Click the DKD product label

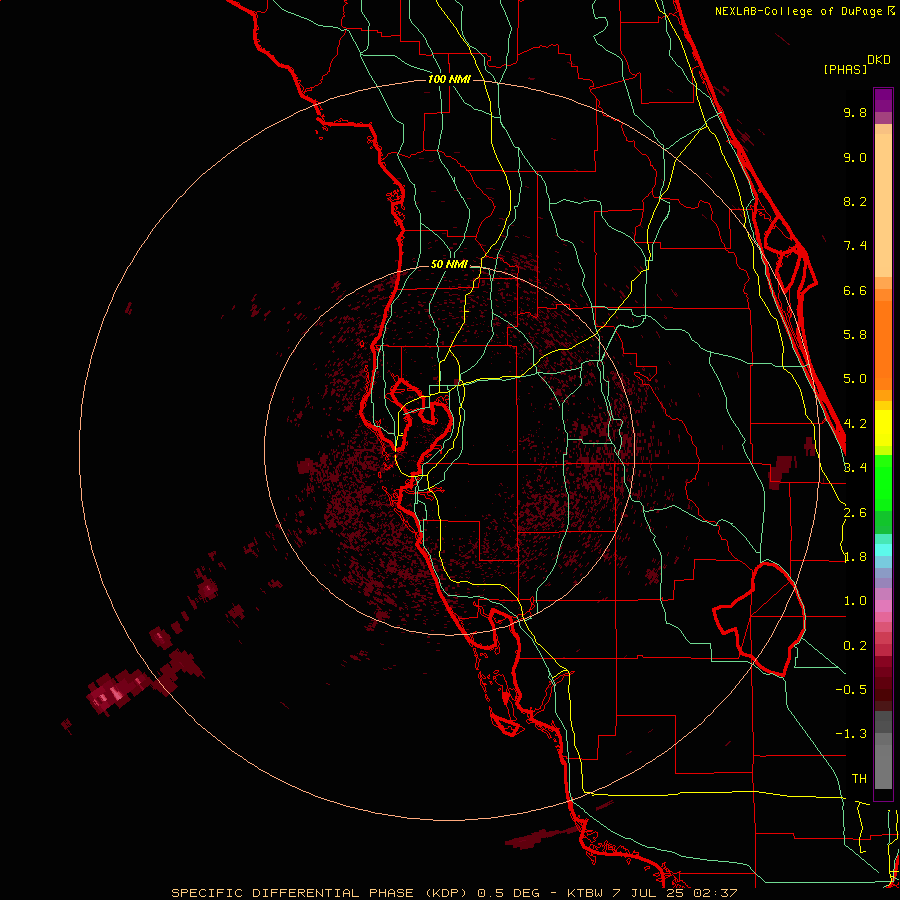pos(879,60)
